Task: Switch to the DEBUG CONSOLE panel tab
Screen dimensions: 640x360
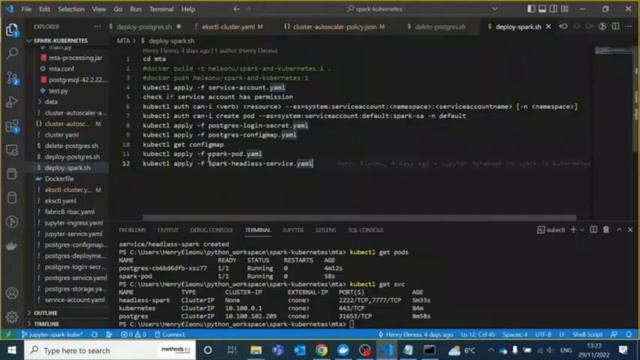Action: pos(211,230)
